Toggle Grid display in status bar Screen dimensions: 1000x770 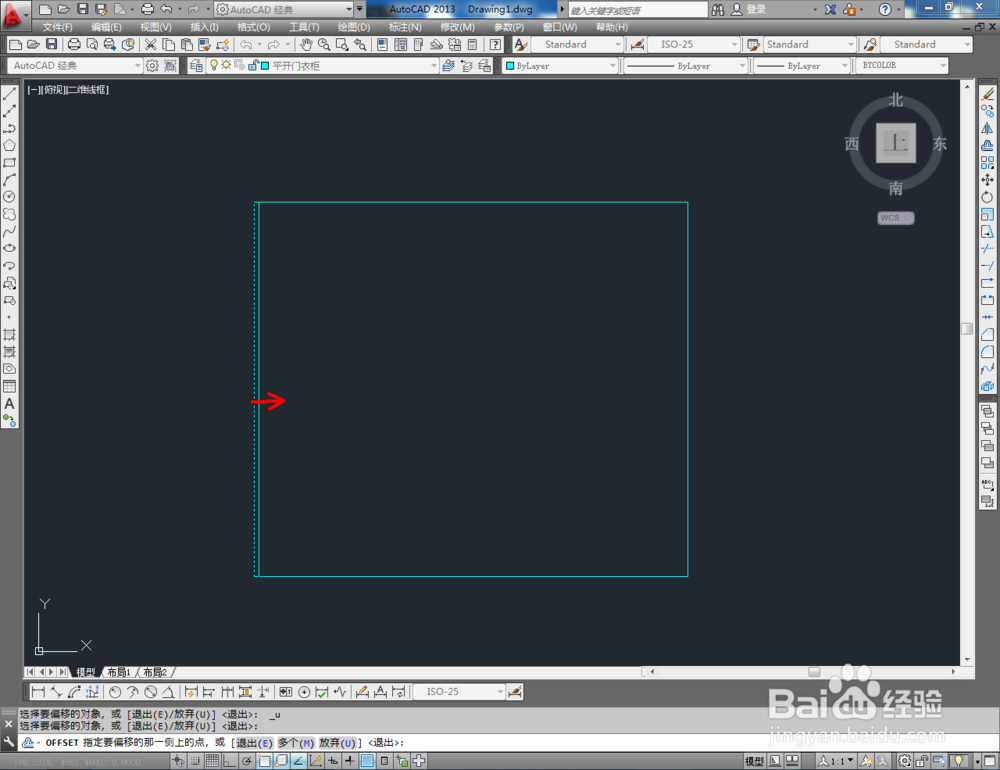click(x=212, y=760)
